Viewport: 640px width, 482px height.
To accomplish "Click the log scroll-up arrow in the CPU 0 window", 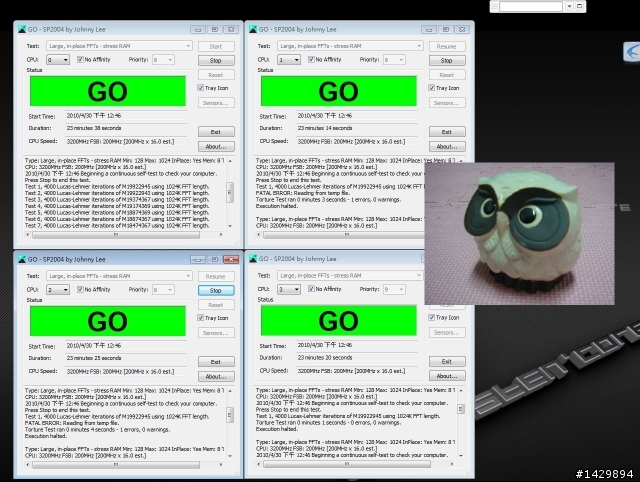I will click(230, 161).
